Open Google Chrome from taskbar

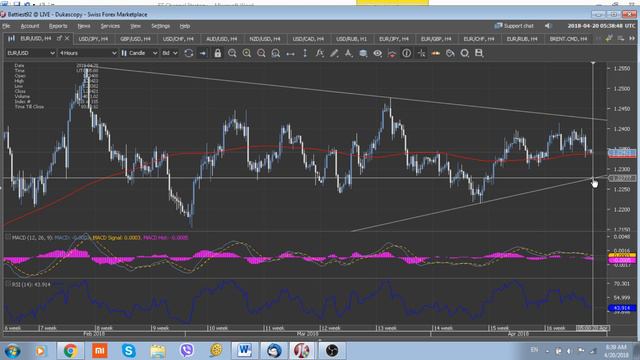point(70,351)
